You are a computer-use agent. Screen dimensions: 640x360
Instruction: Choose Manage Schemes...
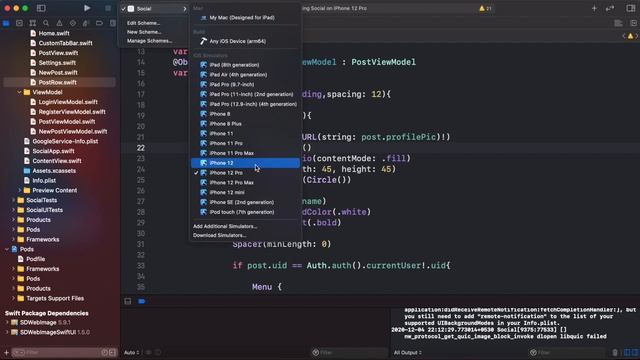tap(149, 41)
